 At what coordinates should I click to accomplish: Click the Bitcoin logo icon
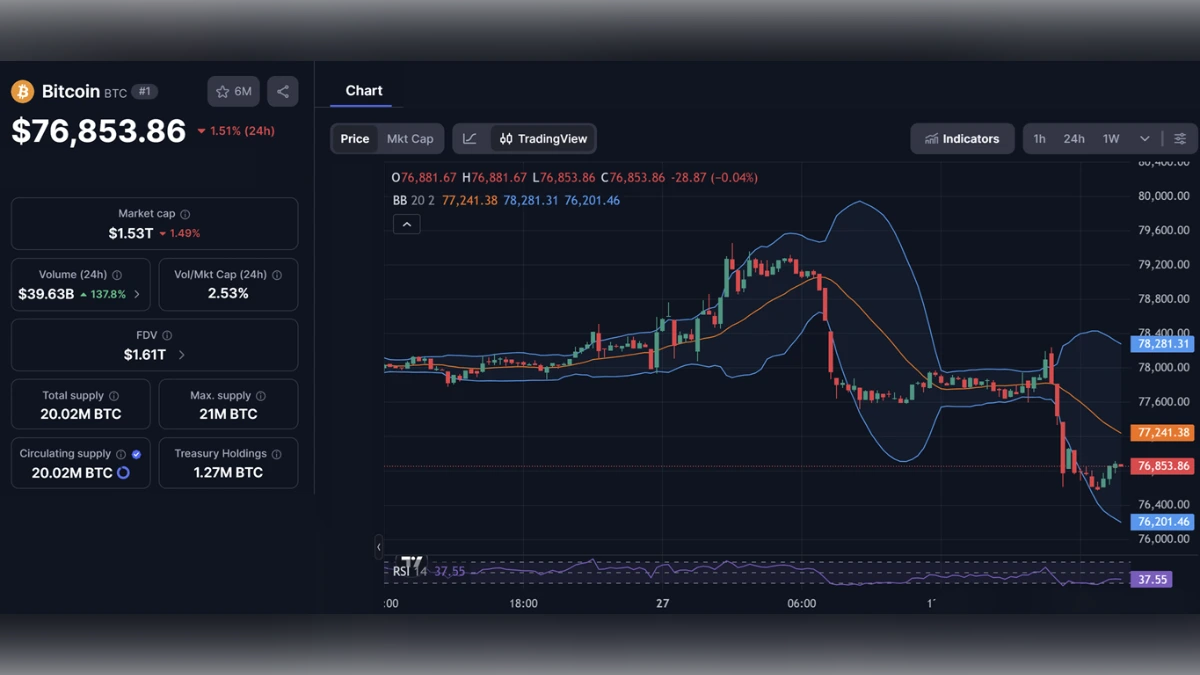(x=20, y=91)
